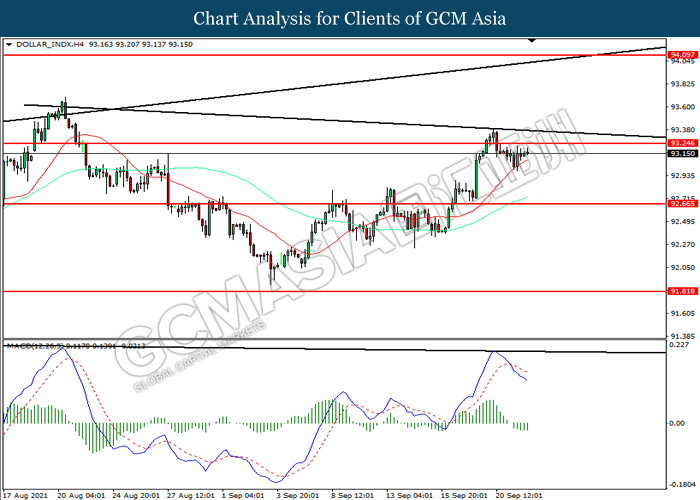Click the 93.600 price axis value
Screen dimensions: 700x500
[683, 107]
